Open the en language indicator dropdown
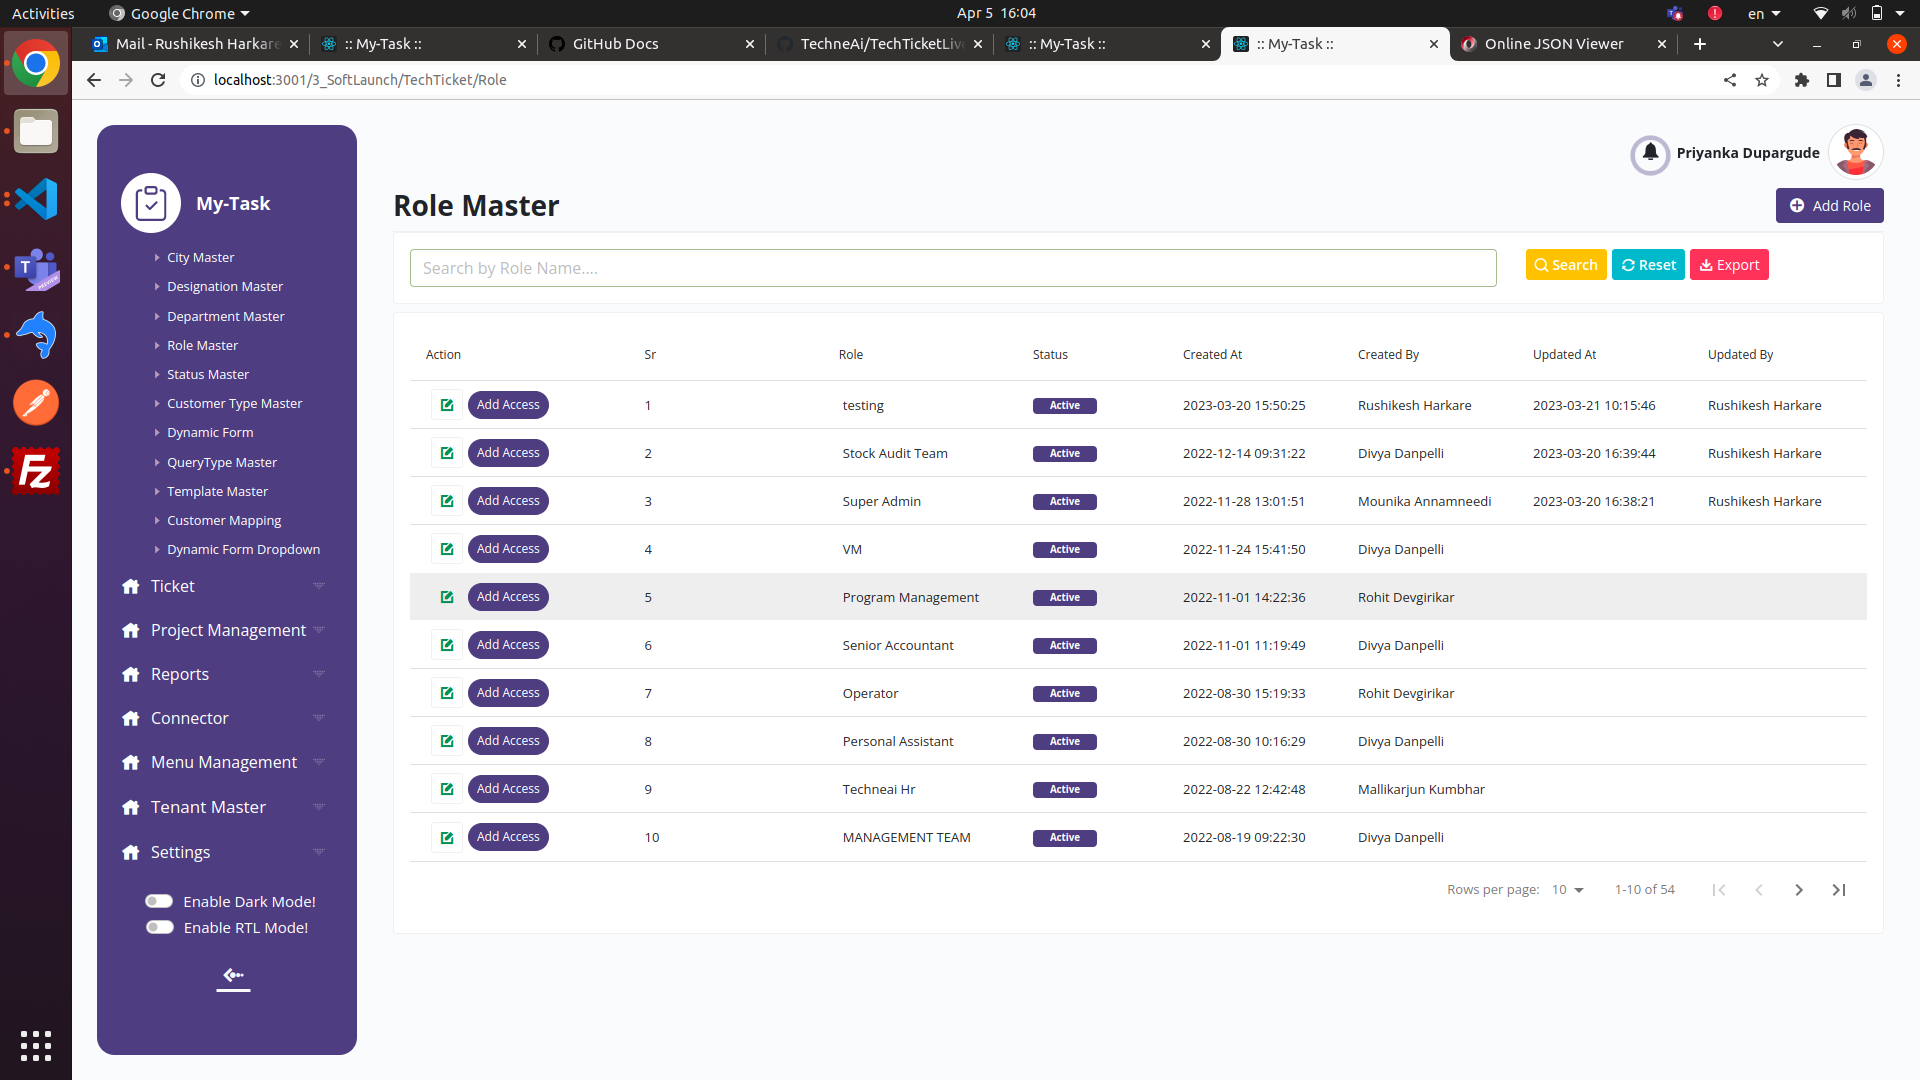The width and height of the screenshot is (1920, 1080). click(x=1764, y=14)
